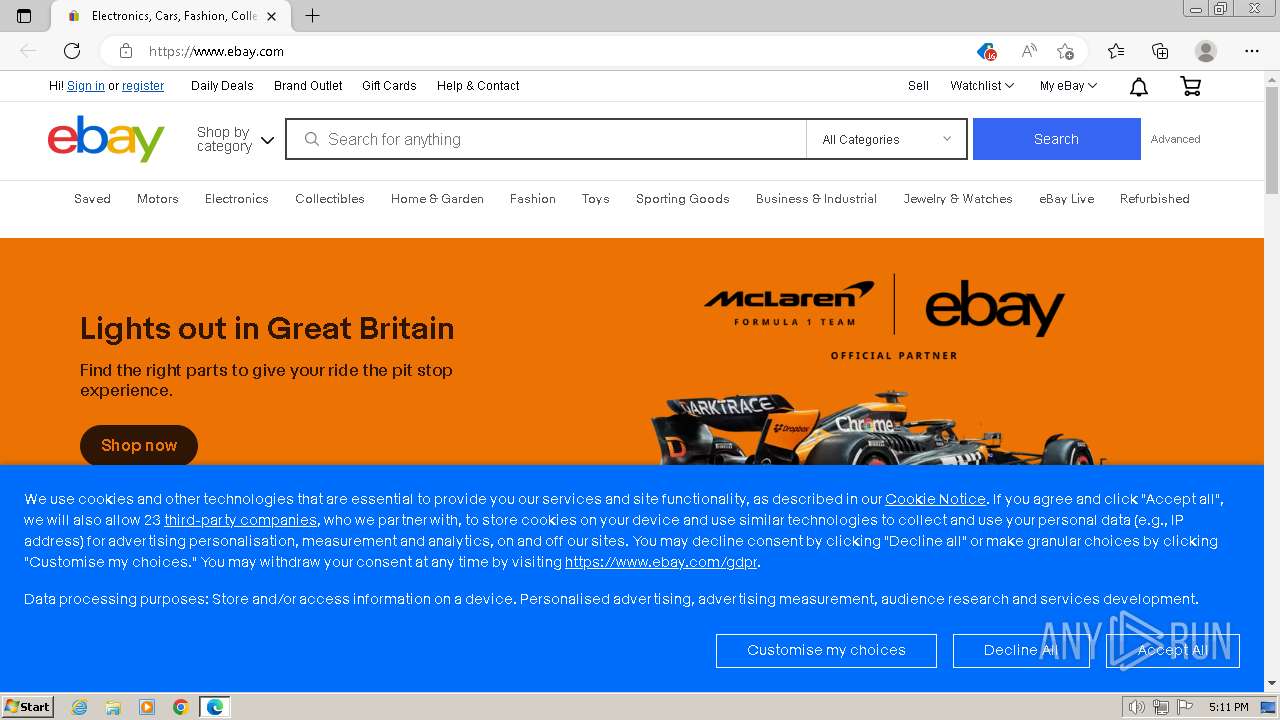Viewport: 1280px width, 720px height.
Task: Select the Home & Garden category
Action: pyautogui.click(x=437, y=199)
